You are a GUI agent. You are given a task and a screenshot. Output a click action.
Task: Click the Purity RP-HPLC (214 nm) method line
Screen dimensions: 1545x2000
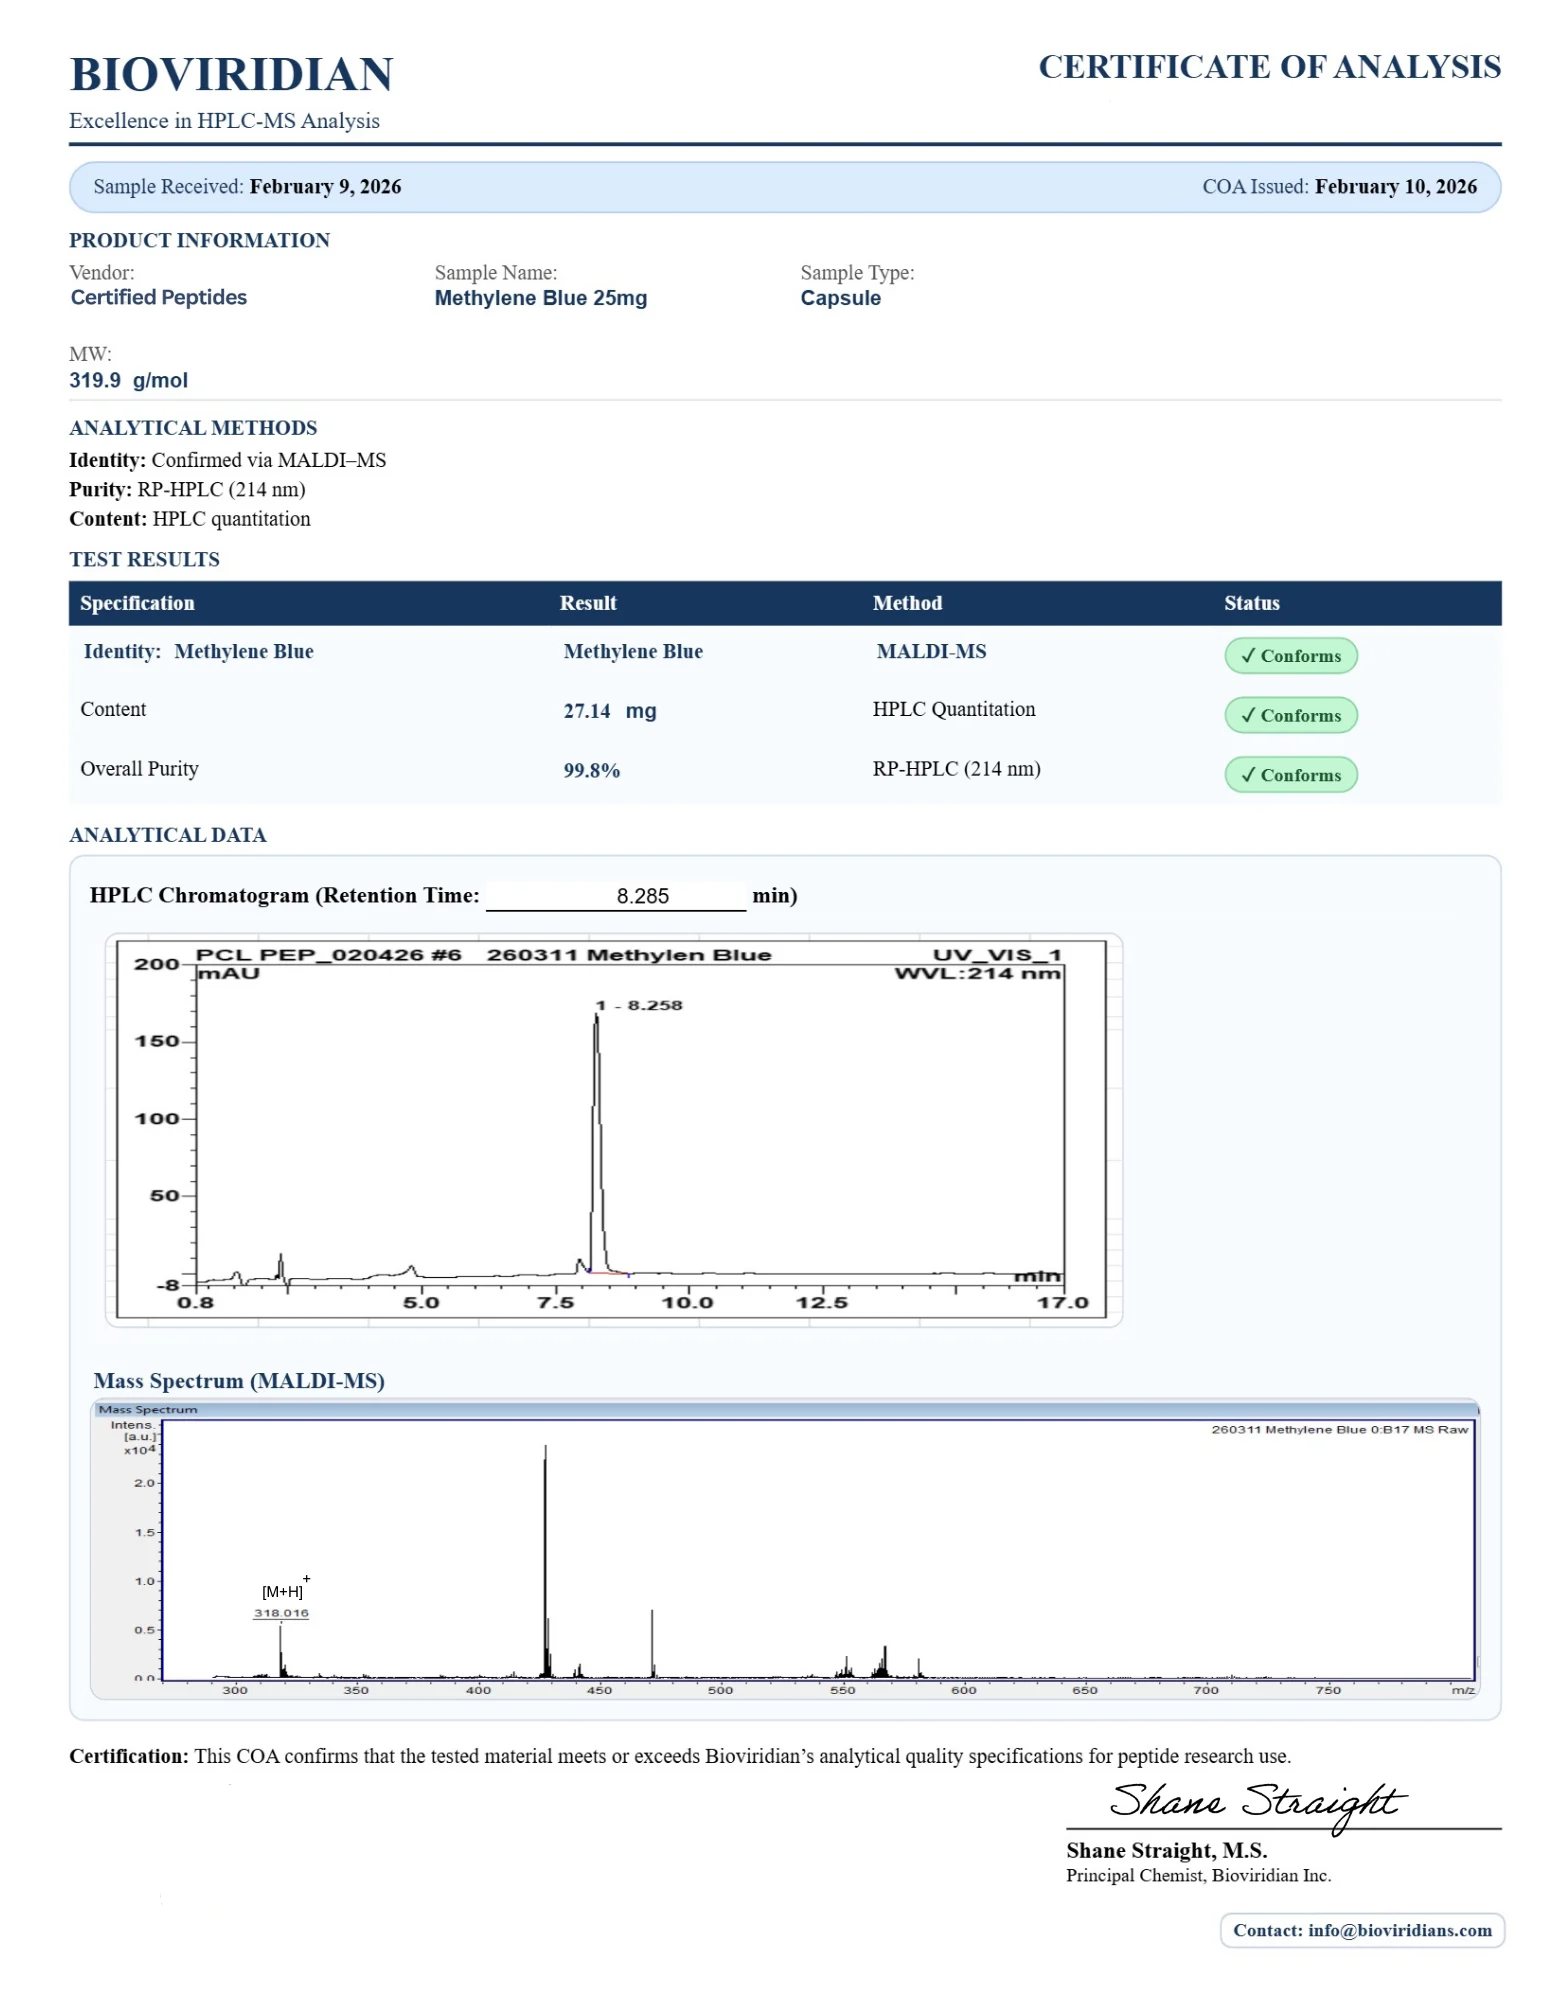(187, 489)
